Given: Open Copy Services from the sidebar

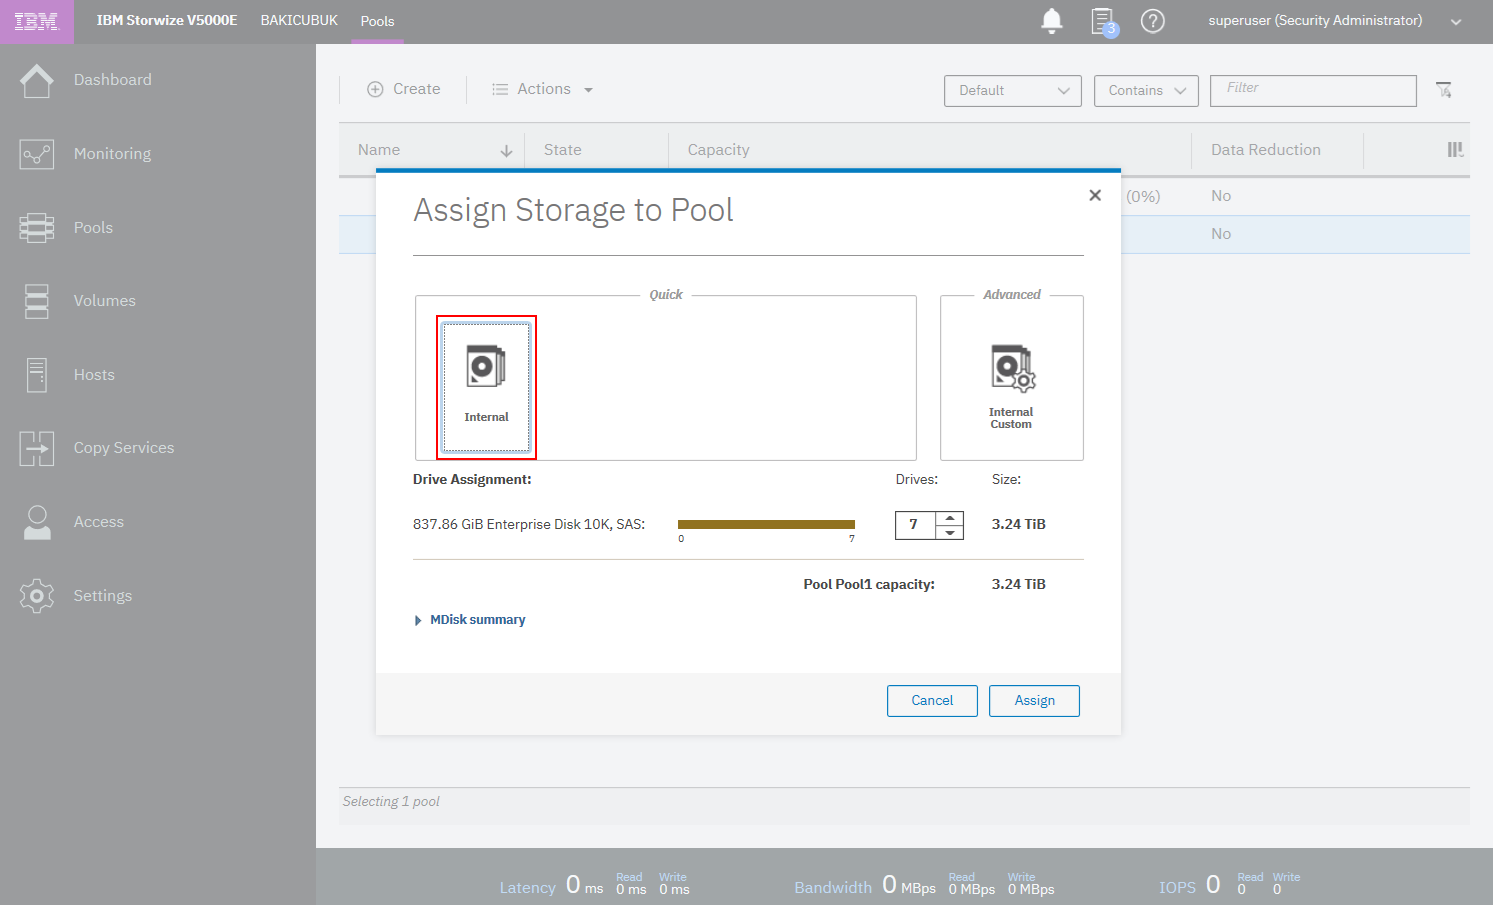Looking at the screenshot, I should click(x=124, y=448).
